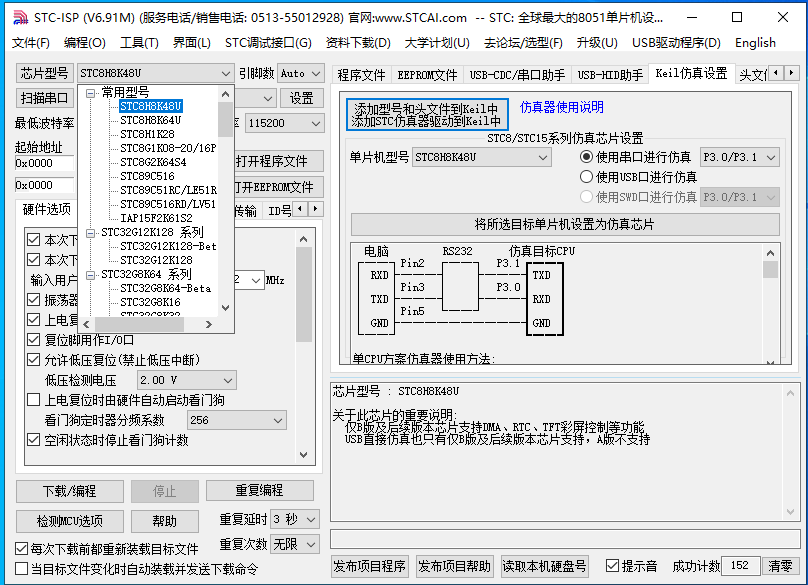
Task: Select 使用串口进行仿真 radio button
Action: [586, 157]
